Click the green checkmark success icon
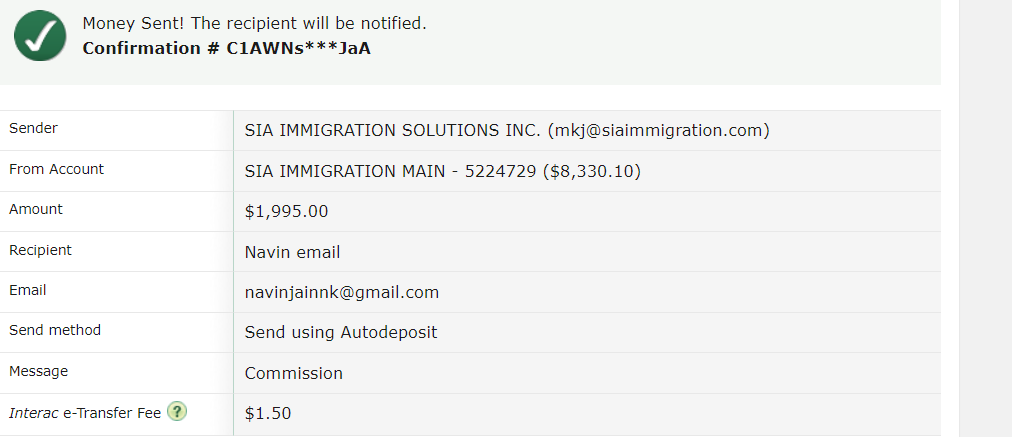1012x437 pixels. (x=40, y=36)
